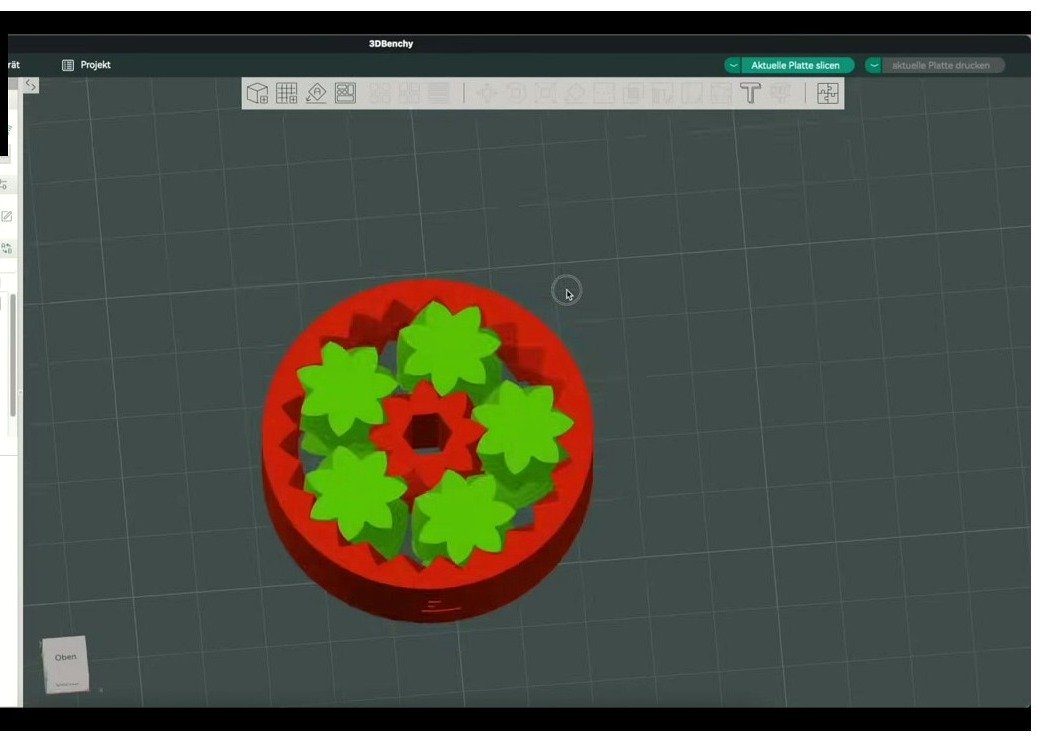The width and height of the screenshot is (1042, 742).
Task: Collapse the sidebar with the arrows button
Action: pos(31,85)
